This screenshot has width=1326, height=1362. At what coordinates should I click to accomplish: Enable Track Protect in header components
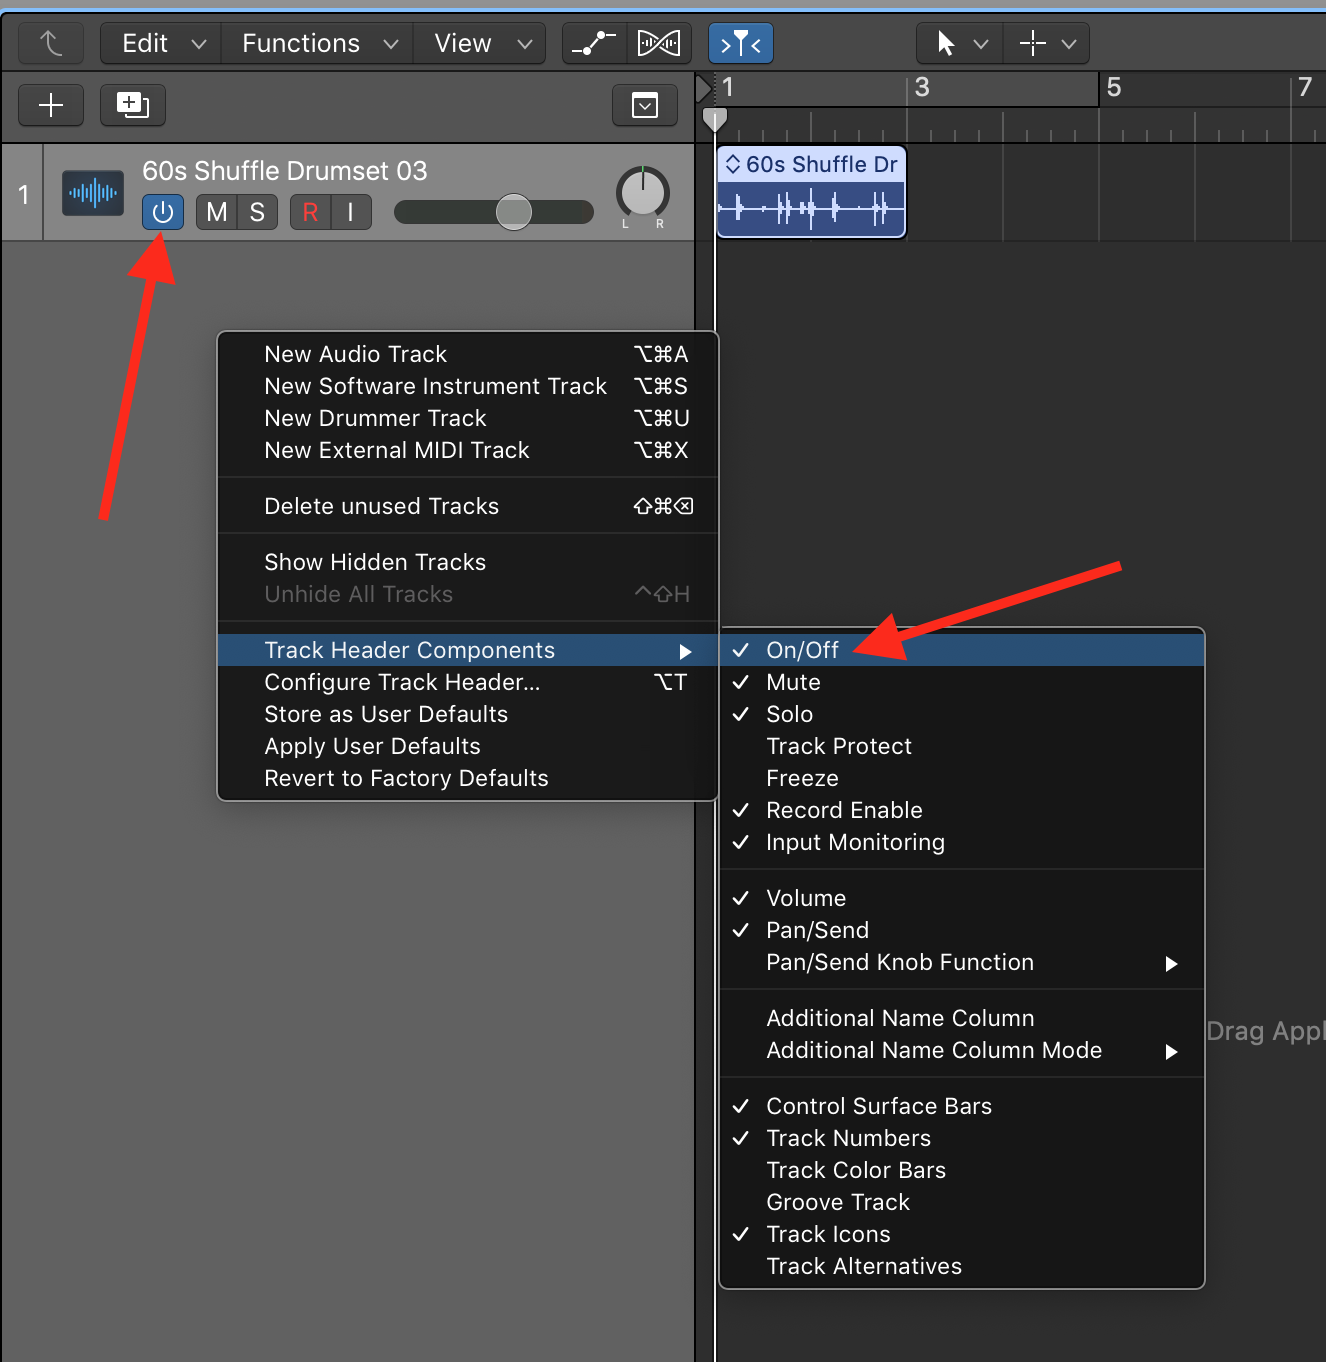point(838,746)
